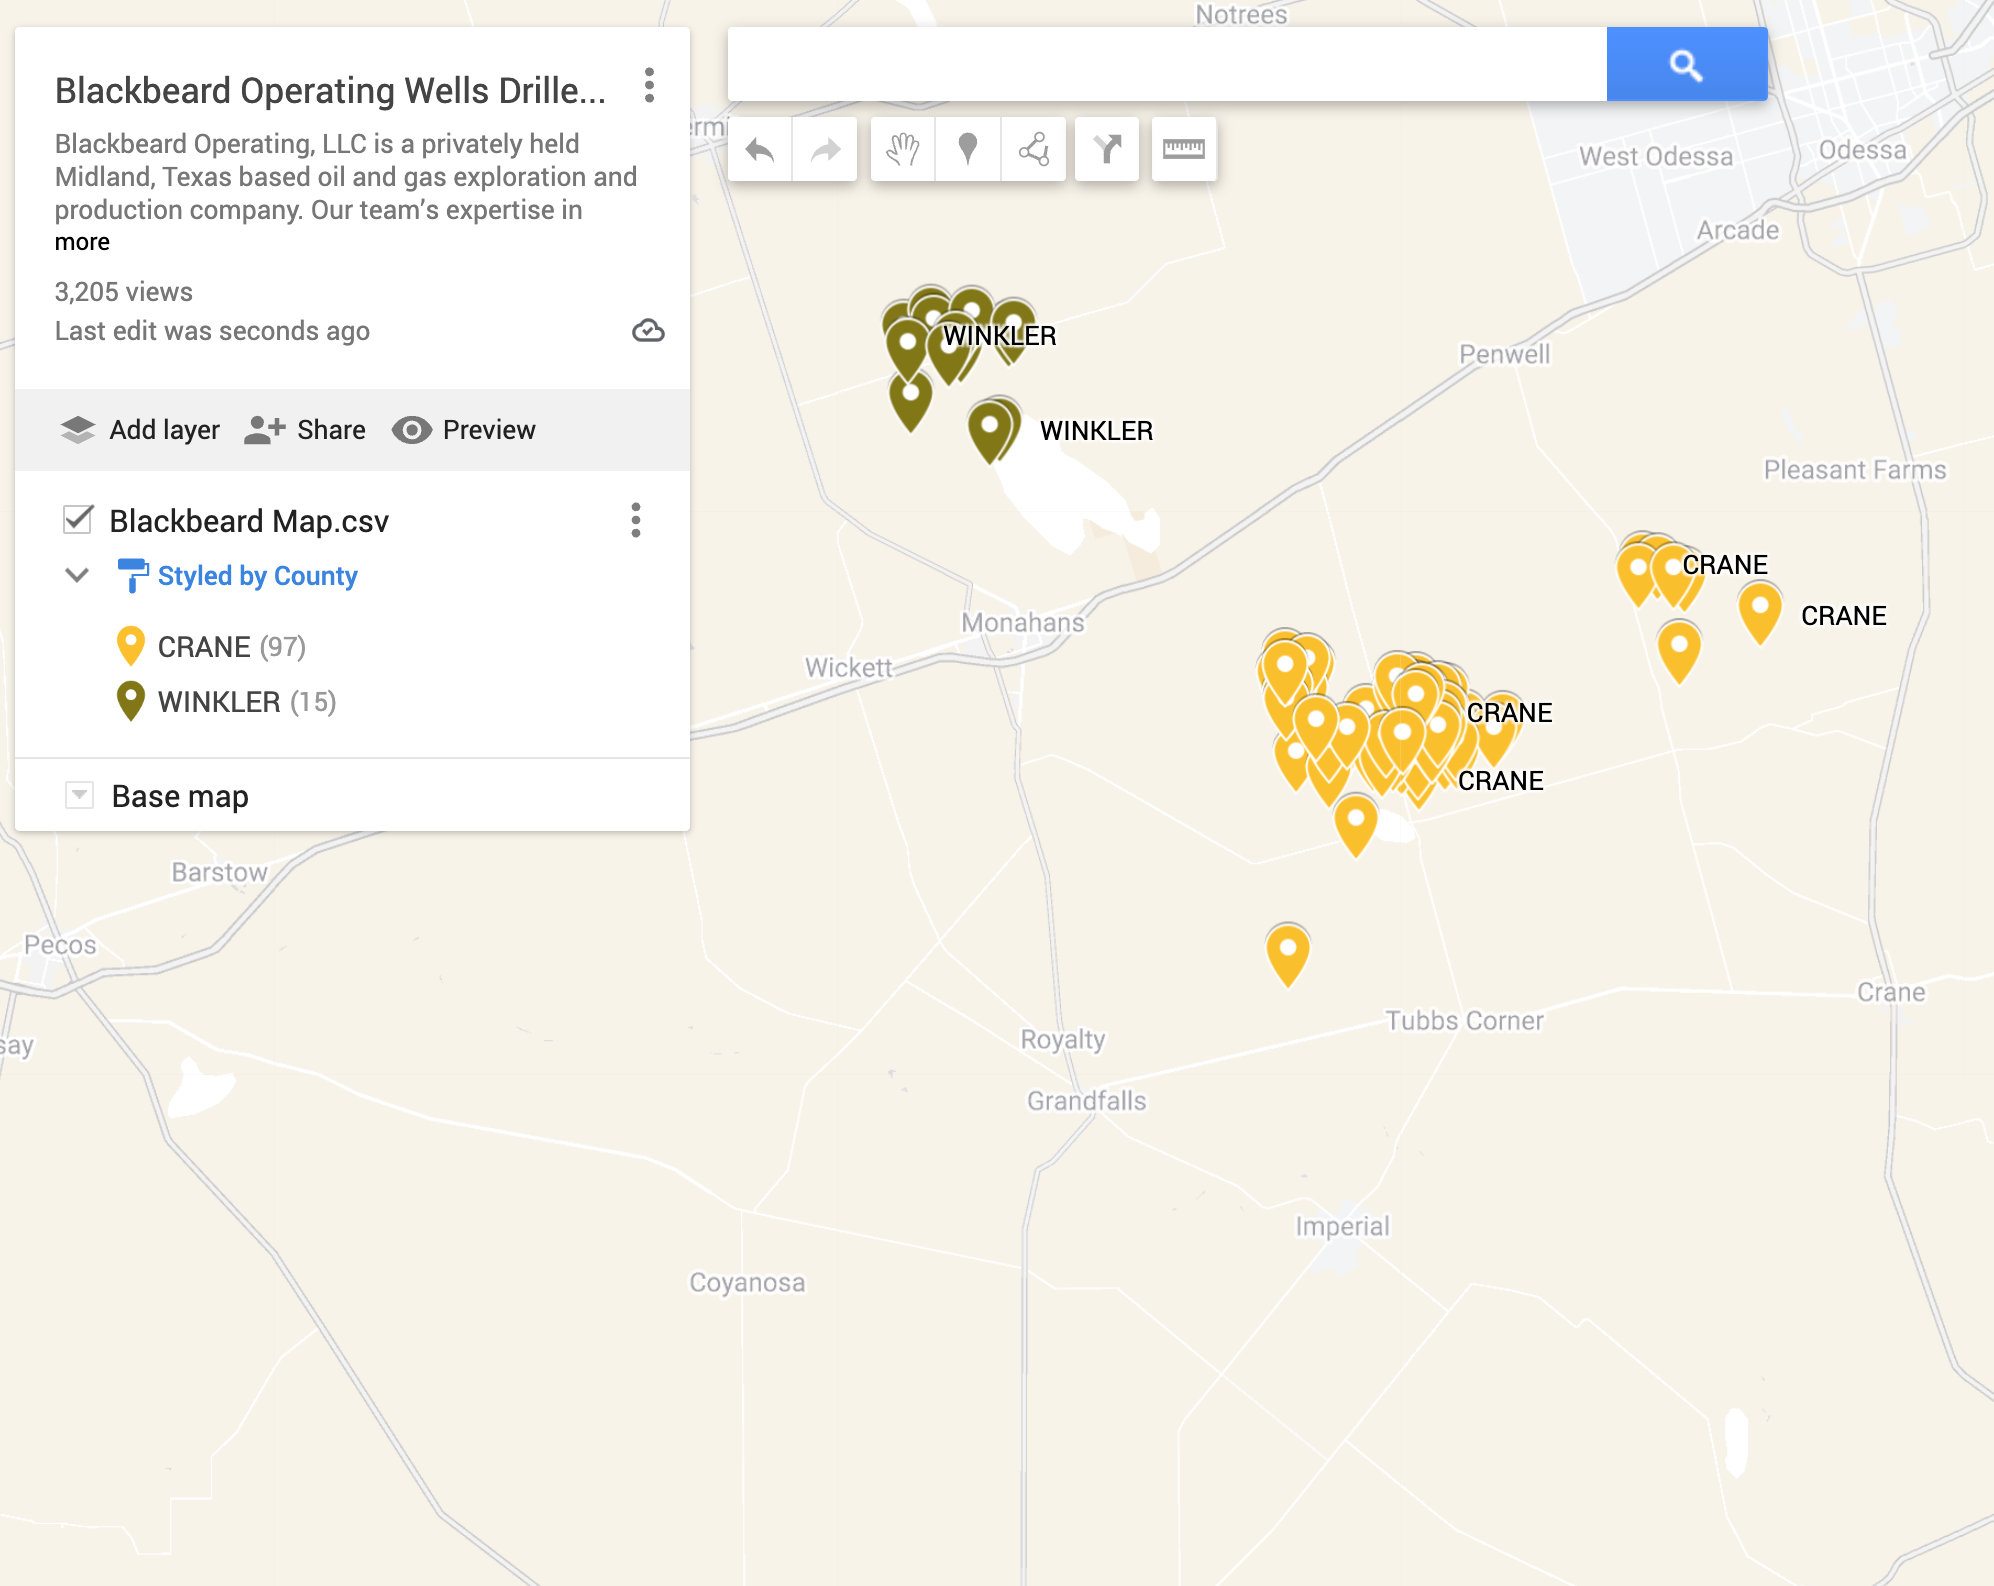
Task: Select the Draw a line tool
Action: pos(1033,150)
